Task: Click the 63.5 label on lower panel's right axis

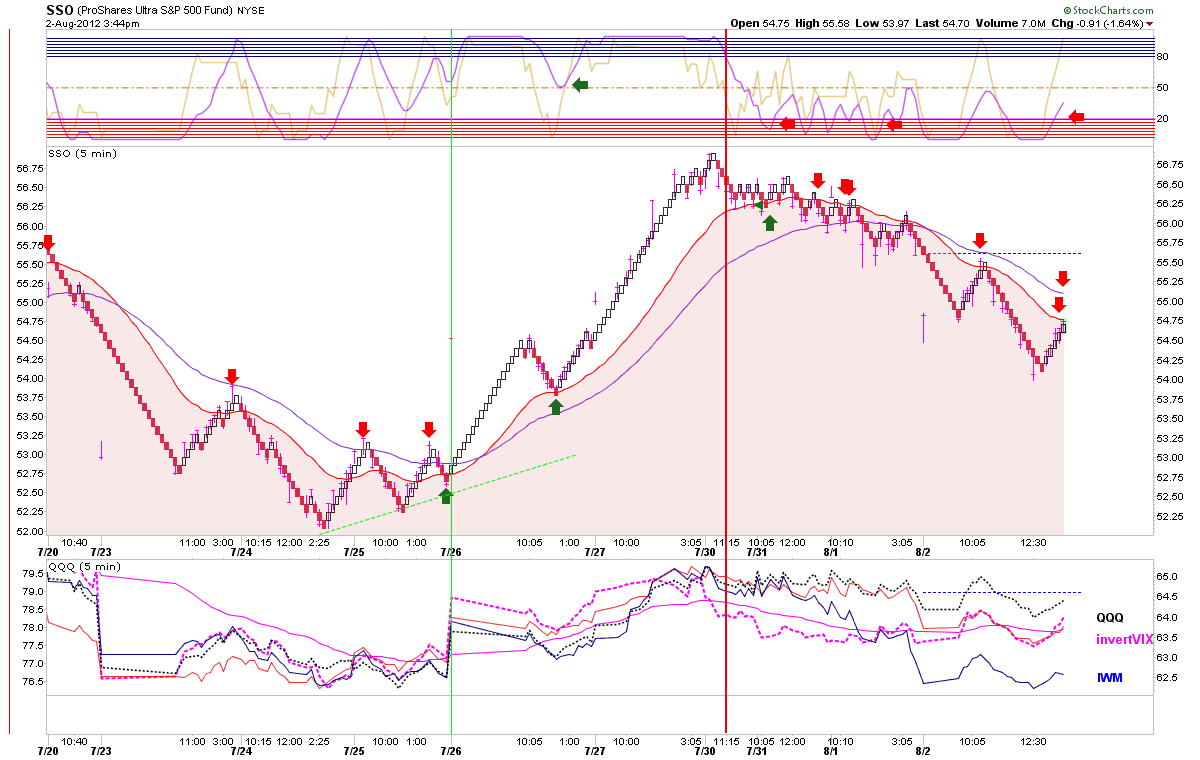Action: (x=1168, y=637)
